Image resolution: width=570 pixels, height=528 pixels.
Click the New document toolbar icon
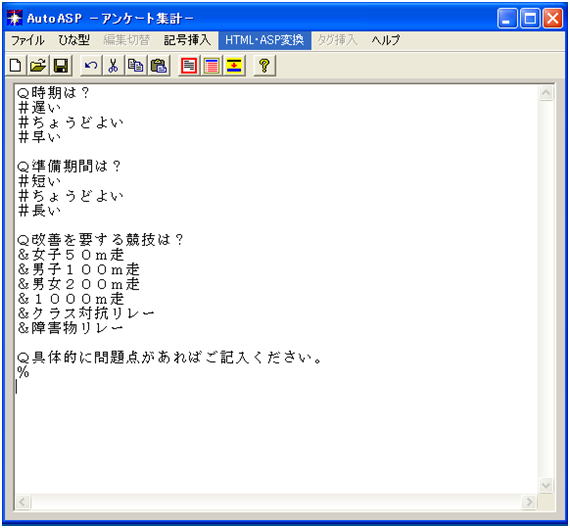(15, 66)
